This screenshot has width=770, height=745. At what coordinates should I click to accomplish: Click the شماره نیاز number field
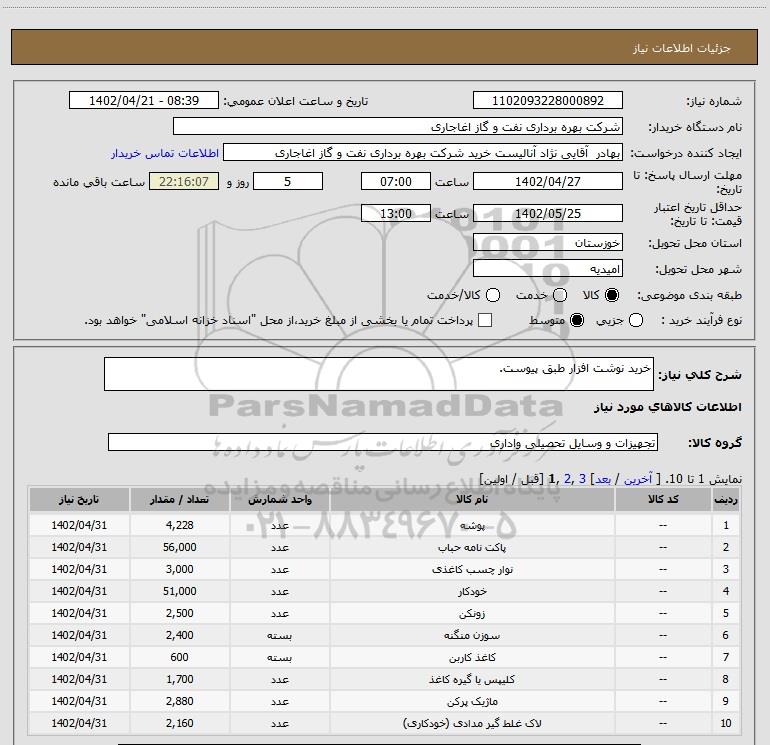(x=548, y=101)
